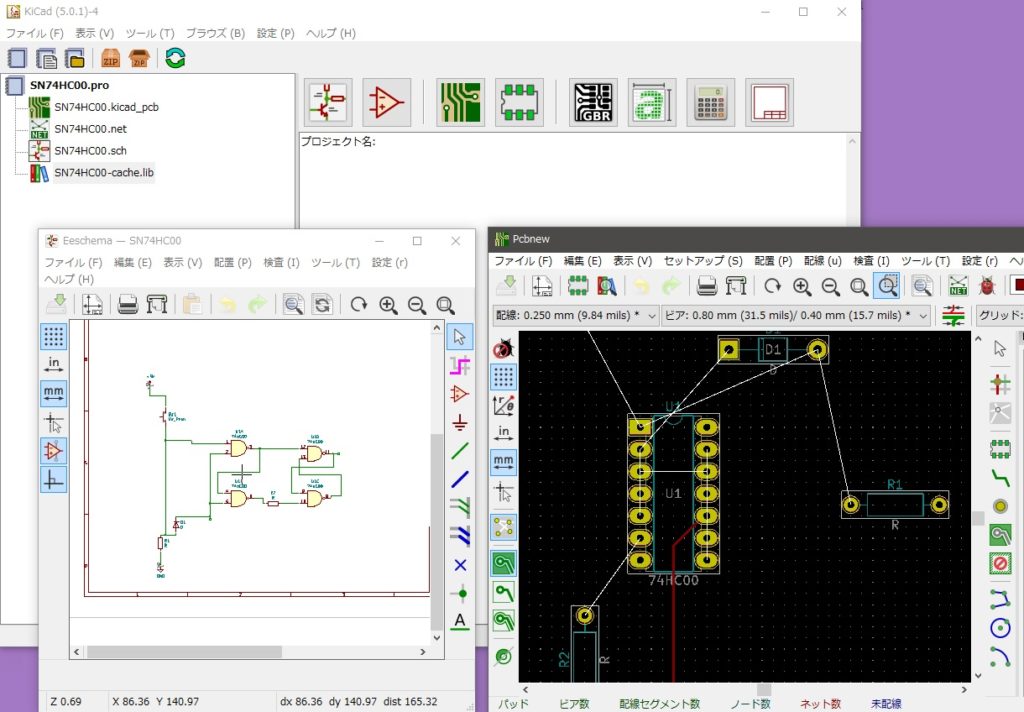Open the via size dropdown in Pcbnew
The height and width of the screenshot is (712, 1024).
pos(796,316)
